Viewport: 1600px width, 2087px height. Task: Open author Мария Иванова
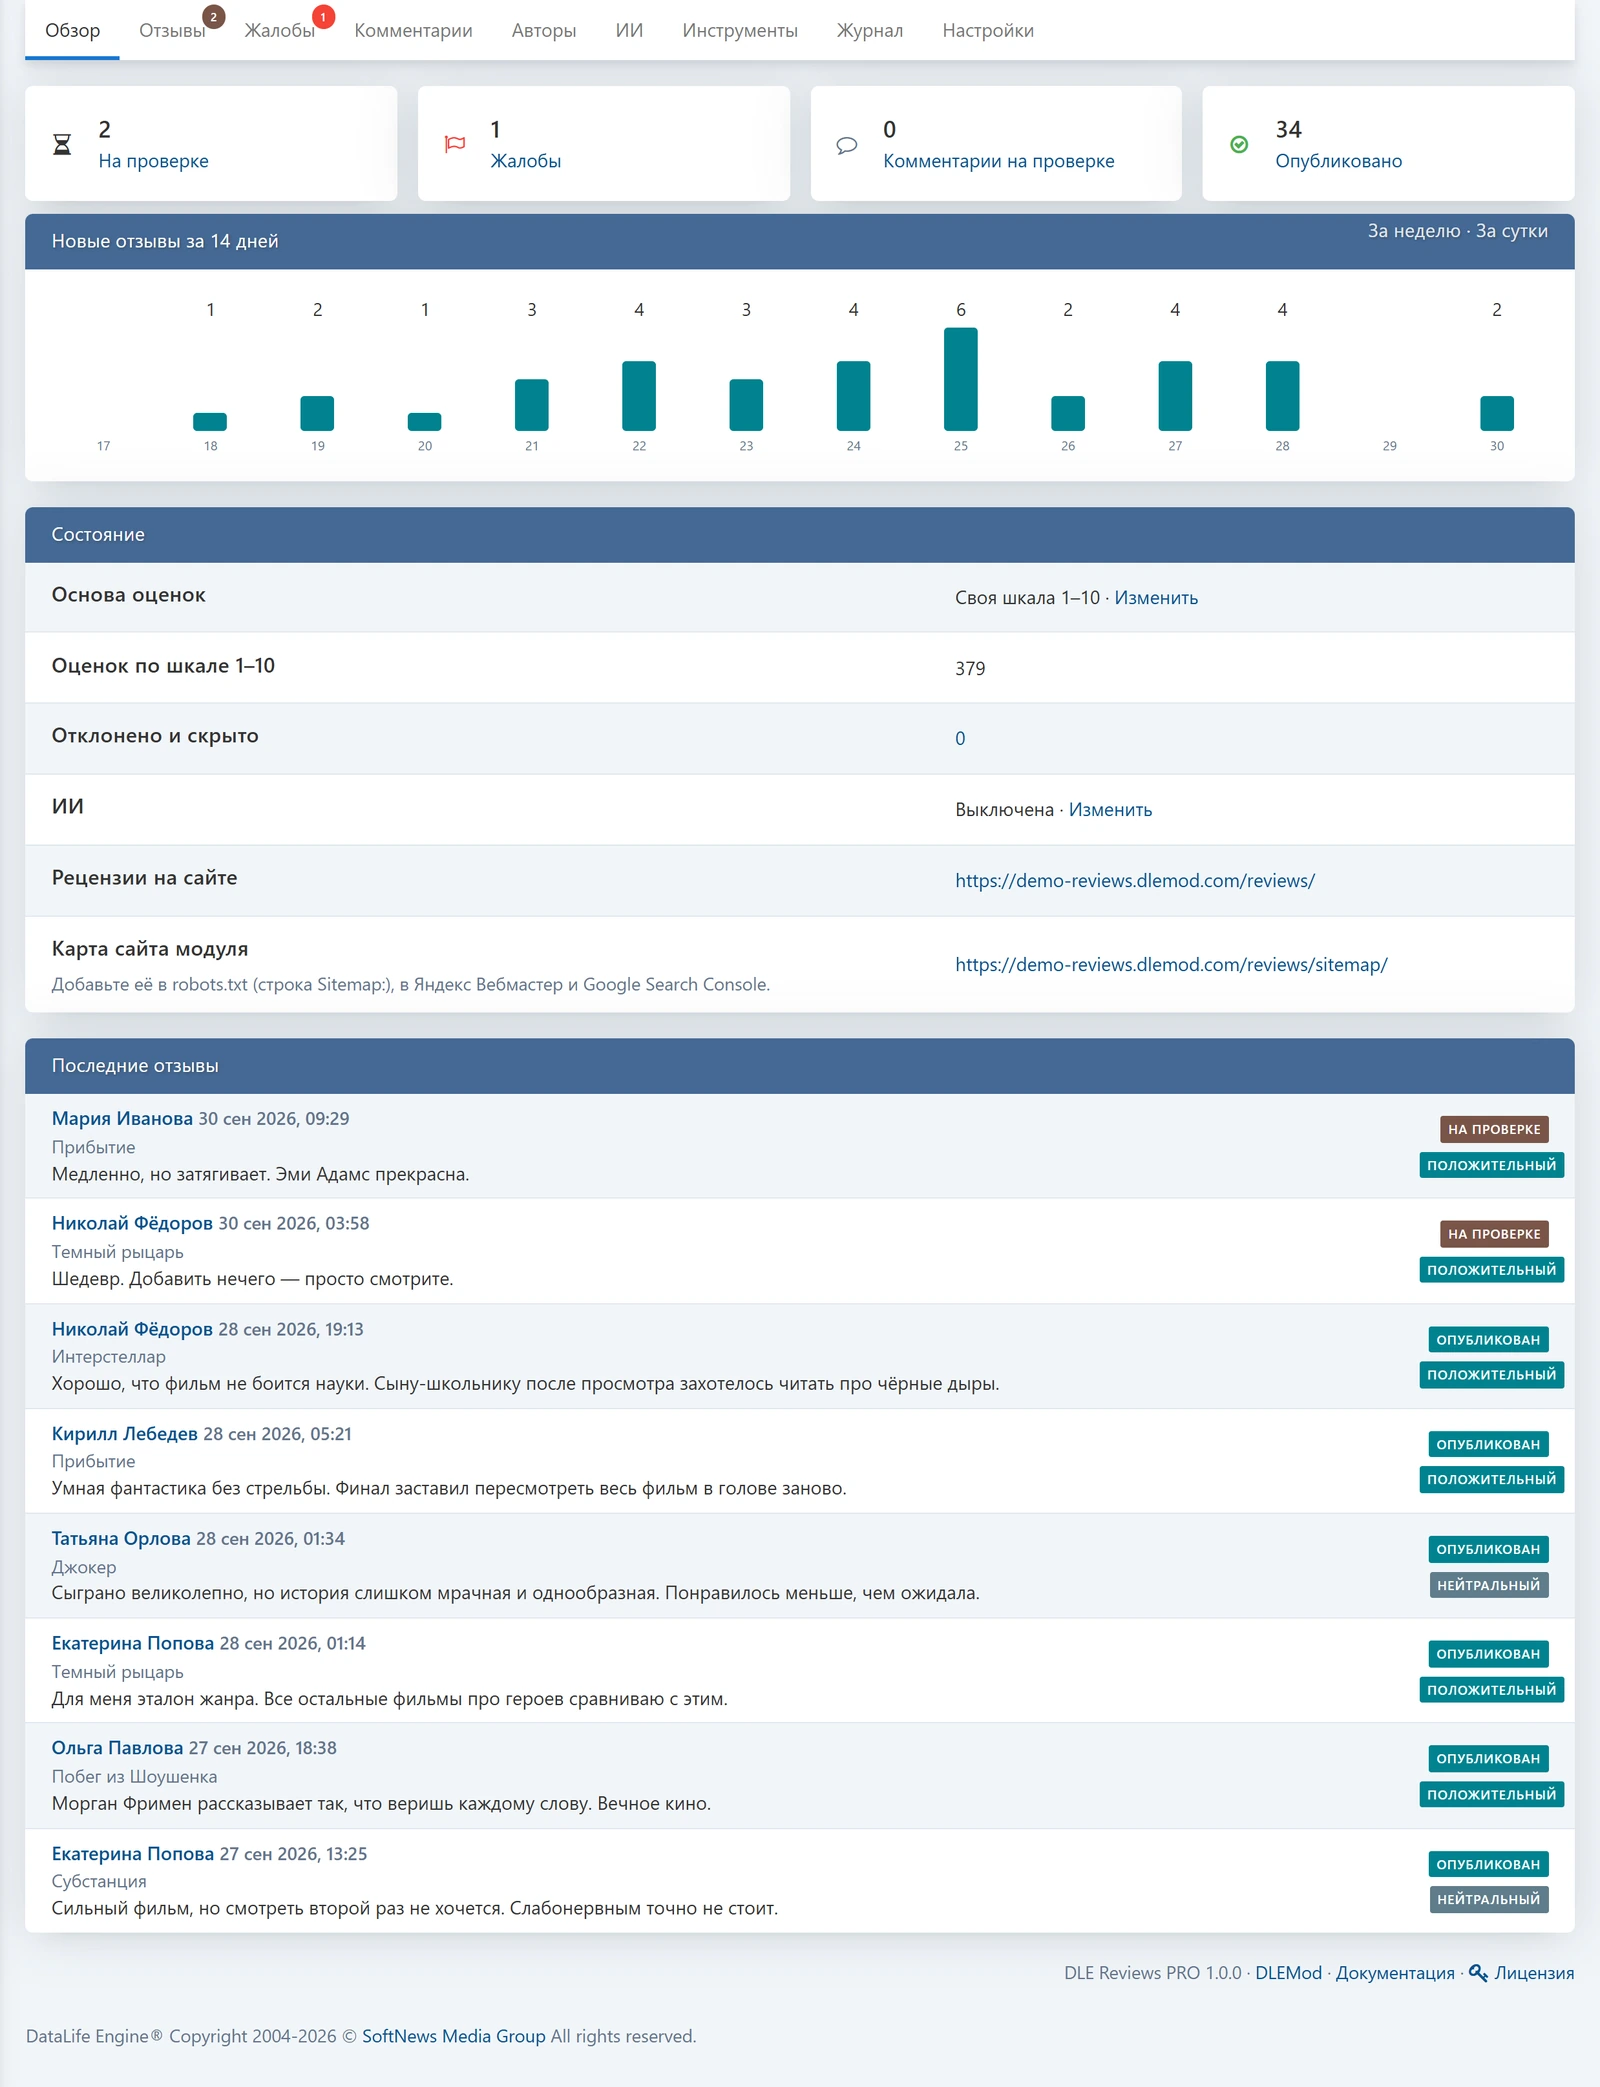[x=122, y=1119]
